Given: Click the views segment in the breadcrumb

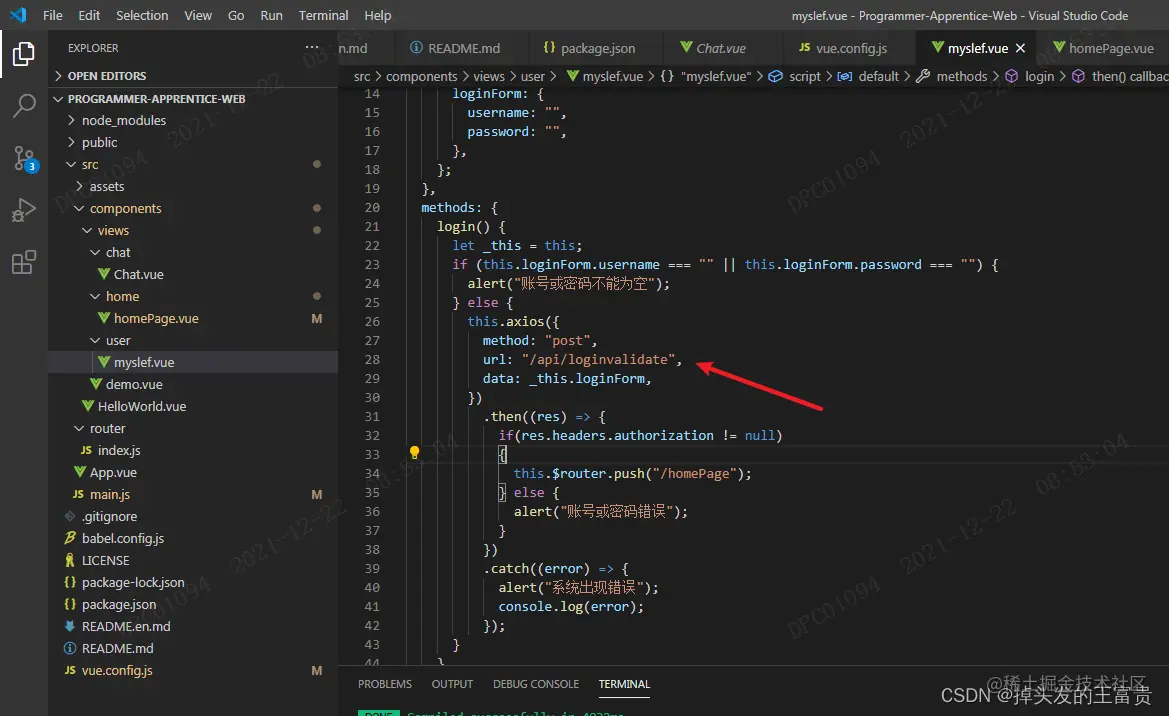Looking at the screenshot, I should [488, 76].
